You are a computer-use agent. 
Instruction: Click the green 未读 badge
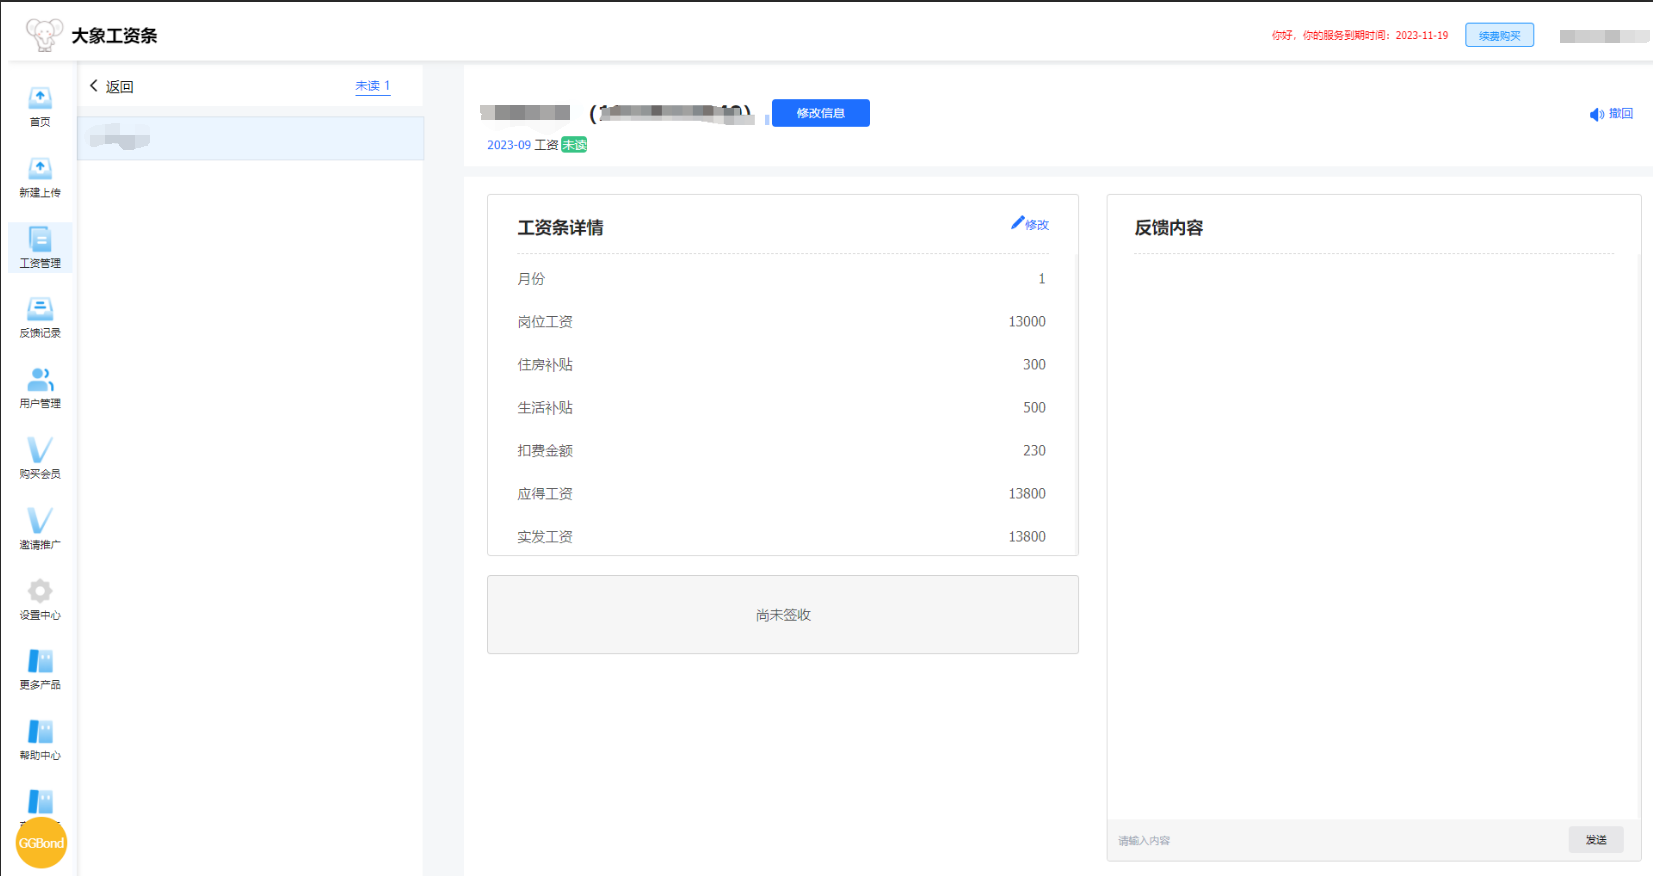tap(574, 145)
